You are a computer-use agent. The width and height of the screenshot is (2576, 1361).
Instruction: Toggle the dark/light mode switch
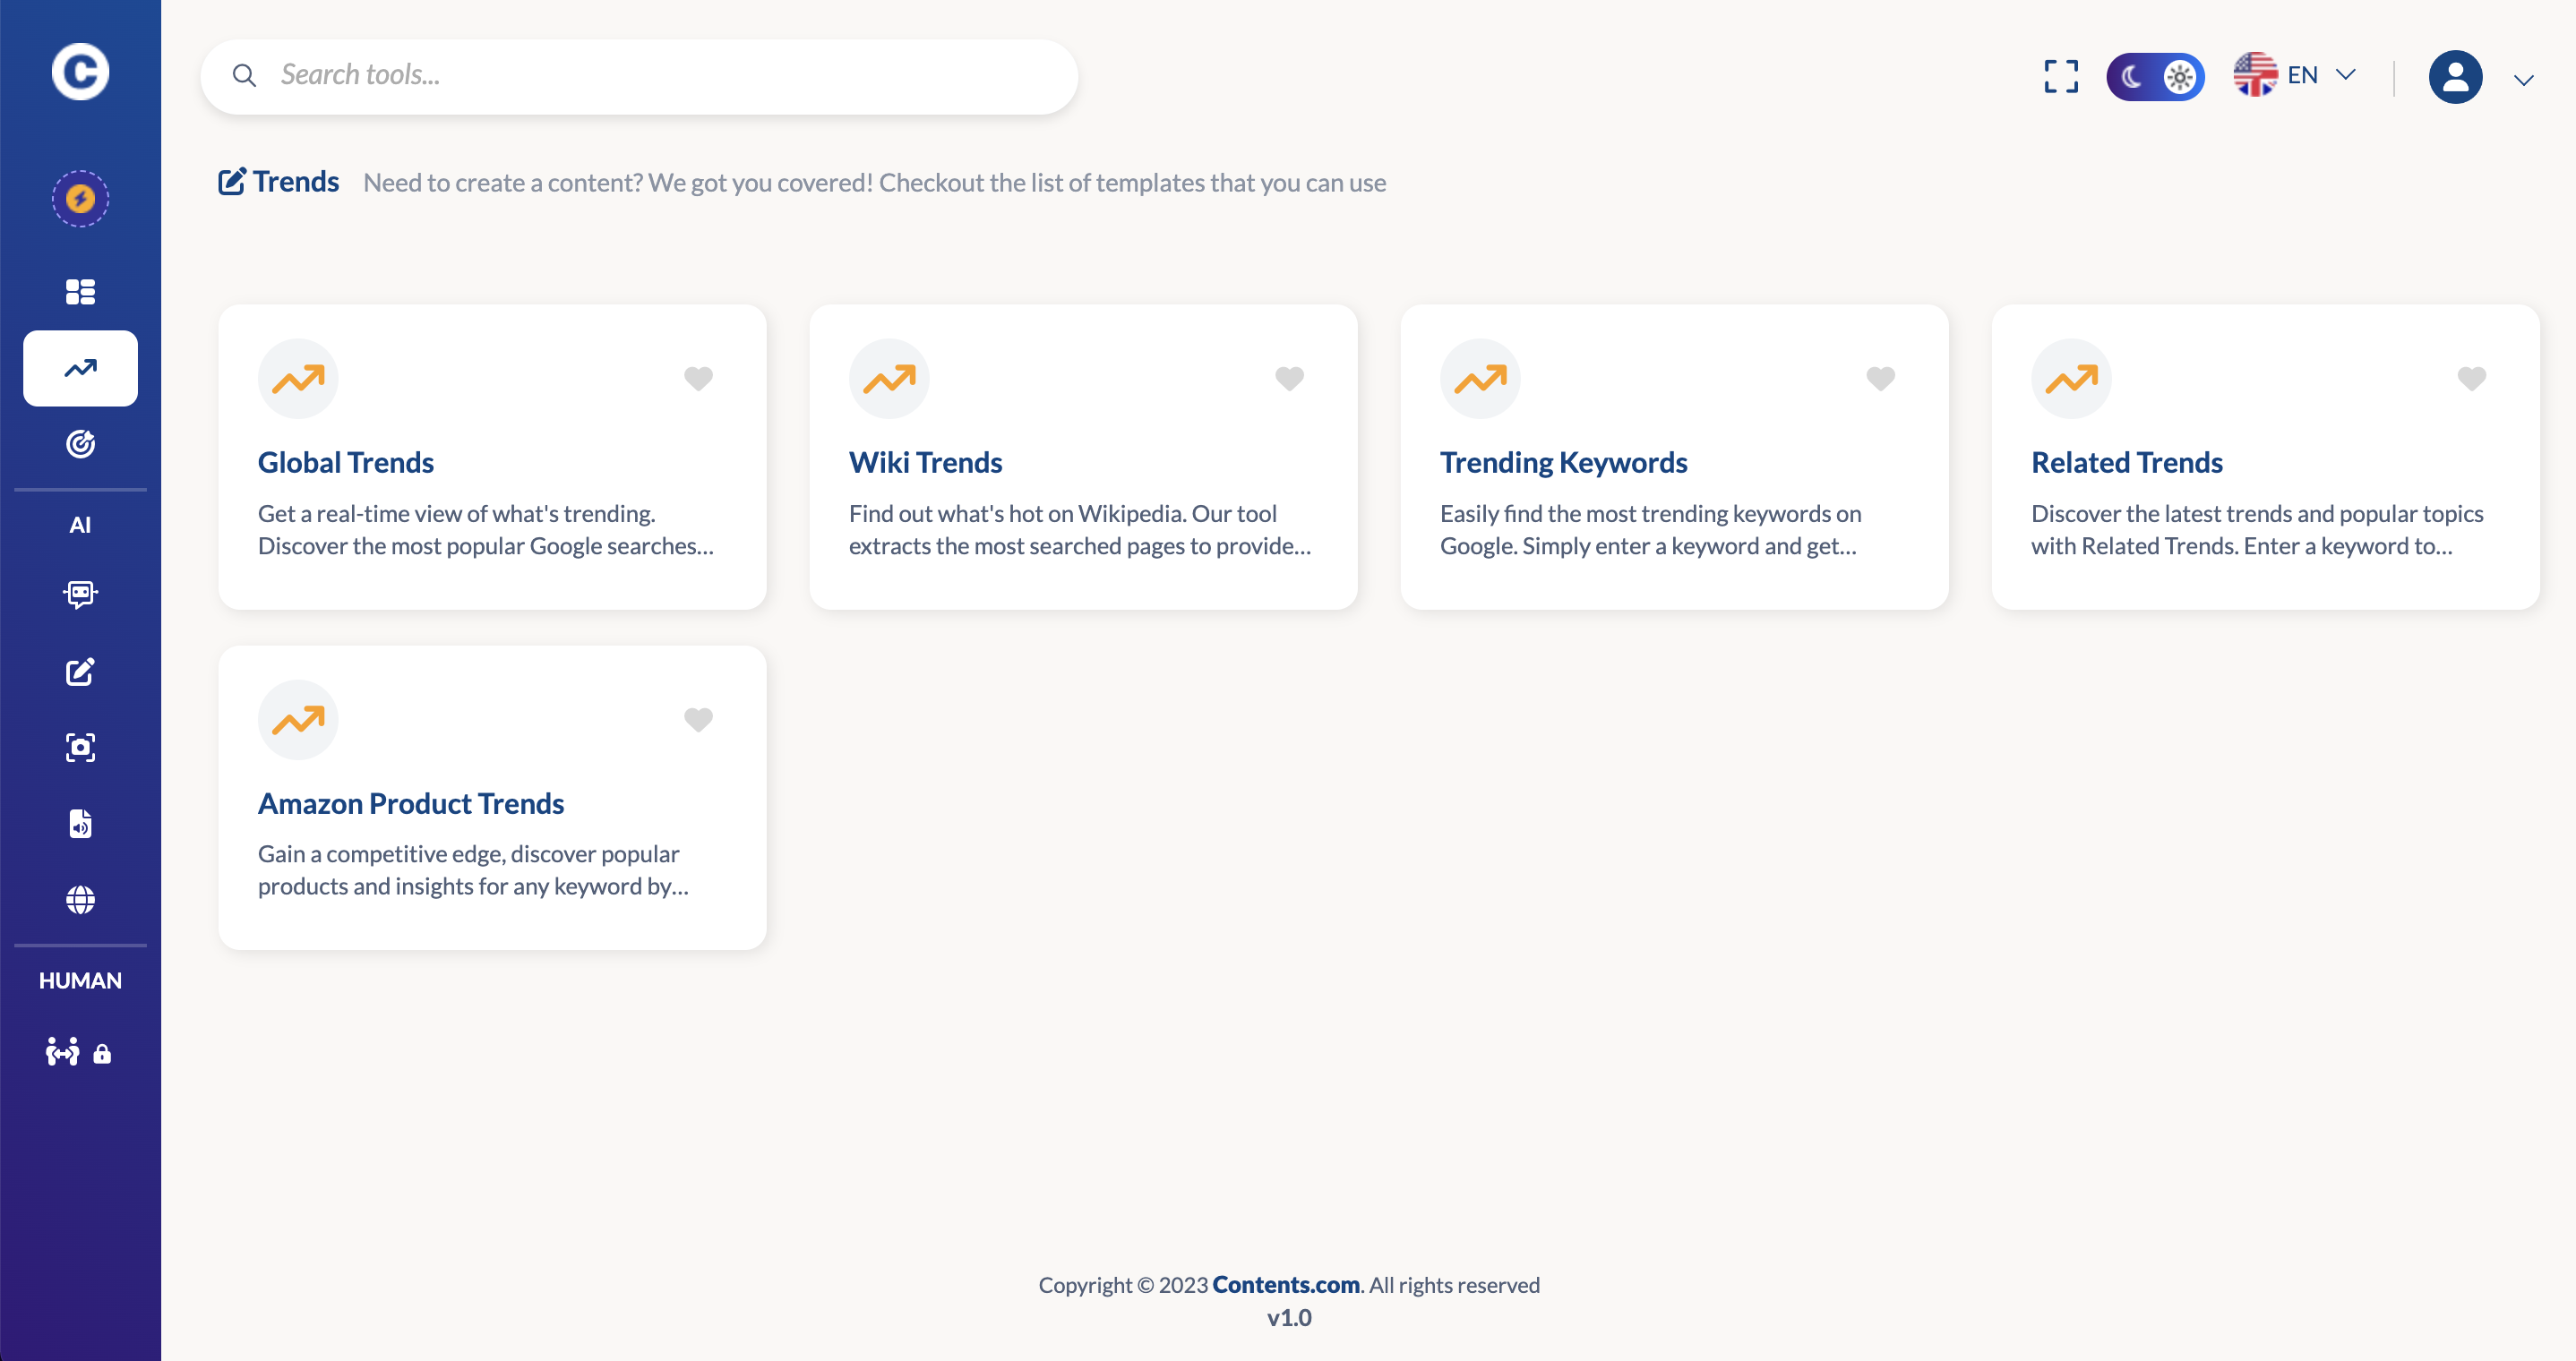2155,76
